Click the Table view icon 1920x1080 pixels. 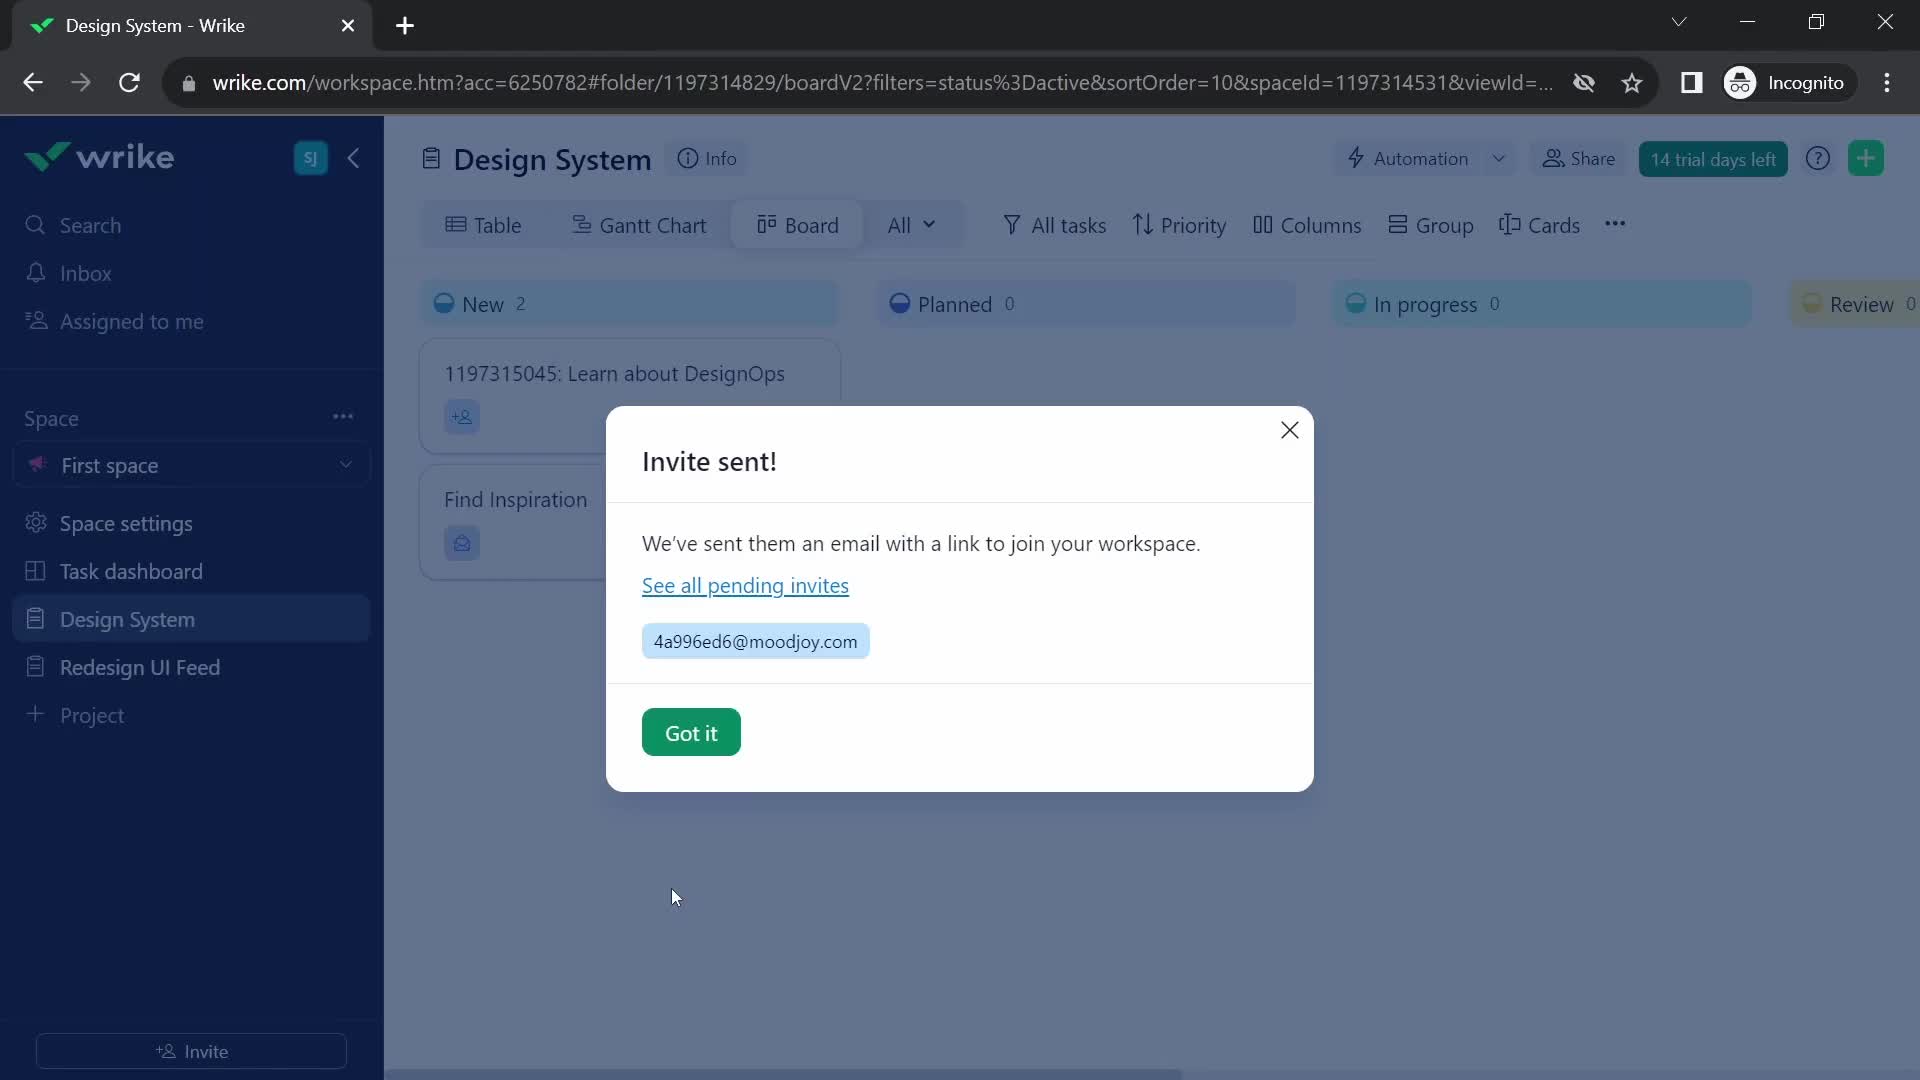click(x=456, y=224)
